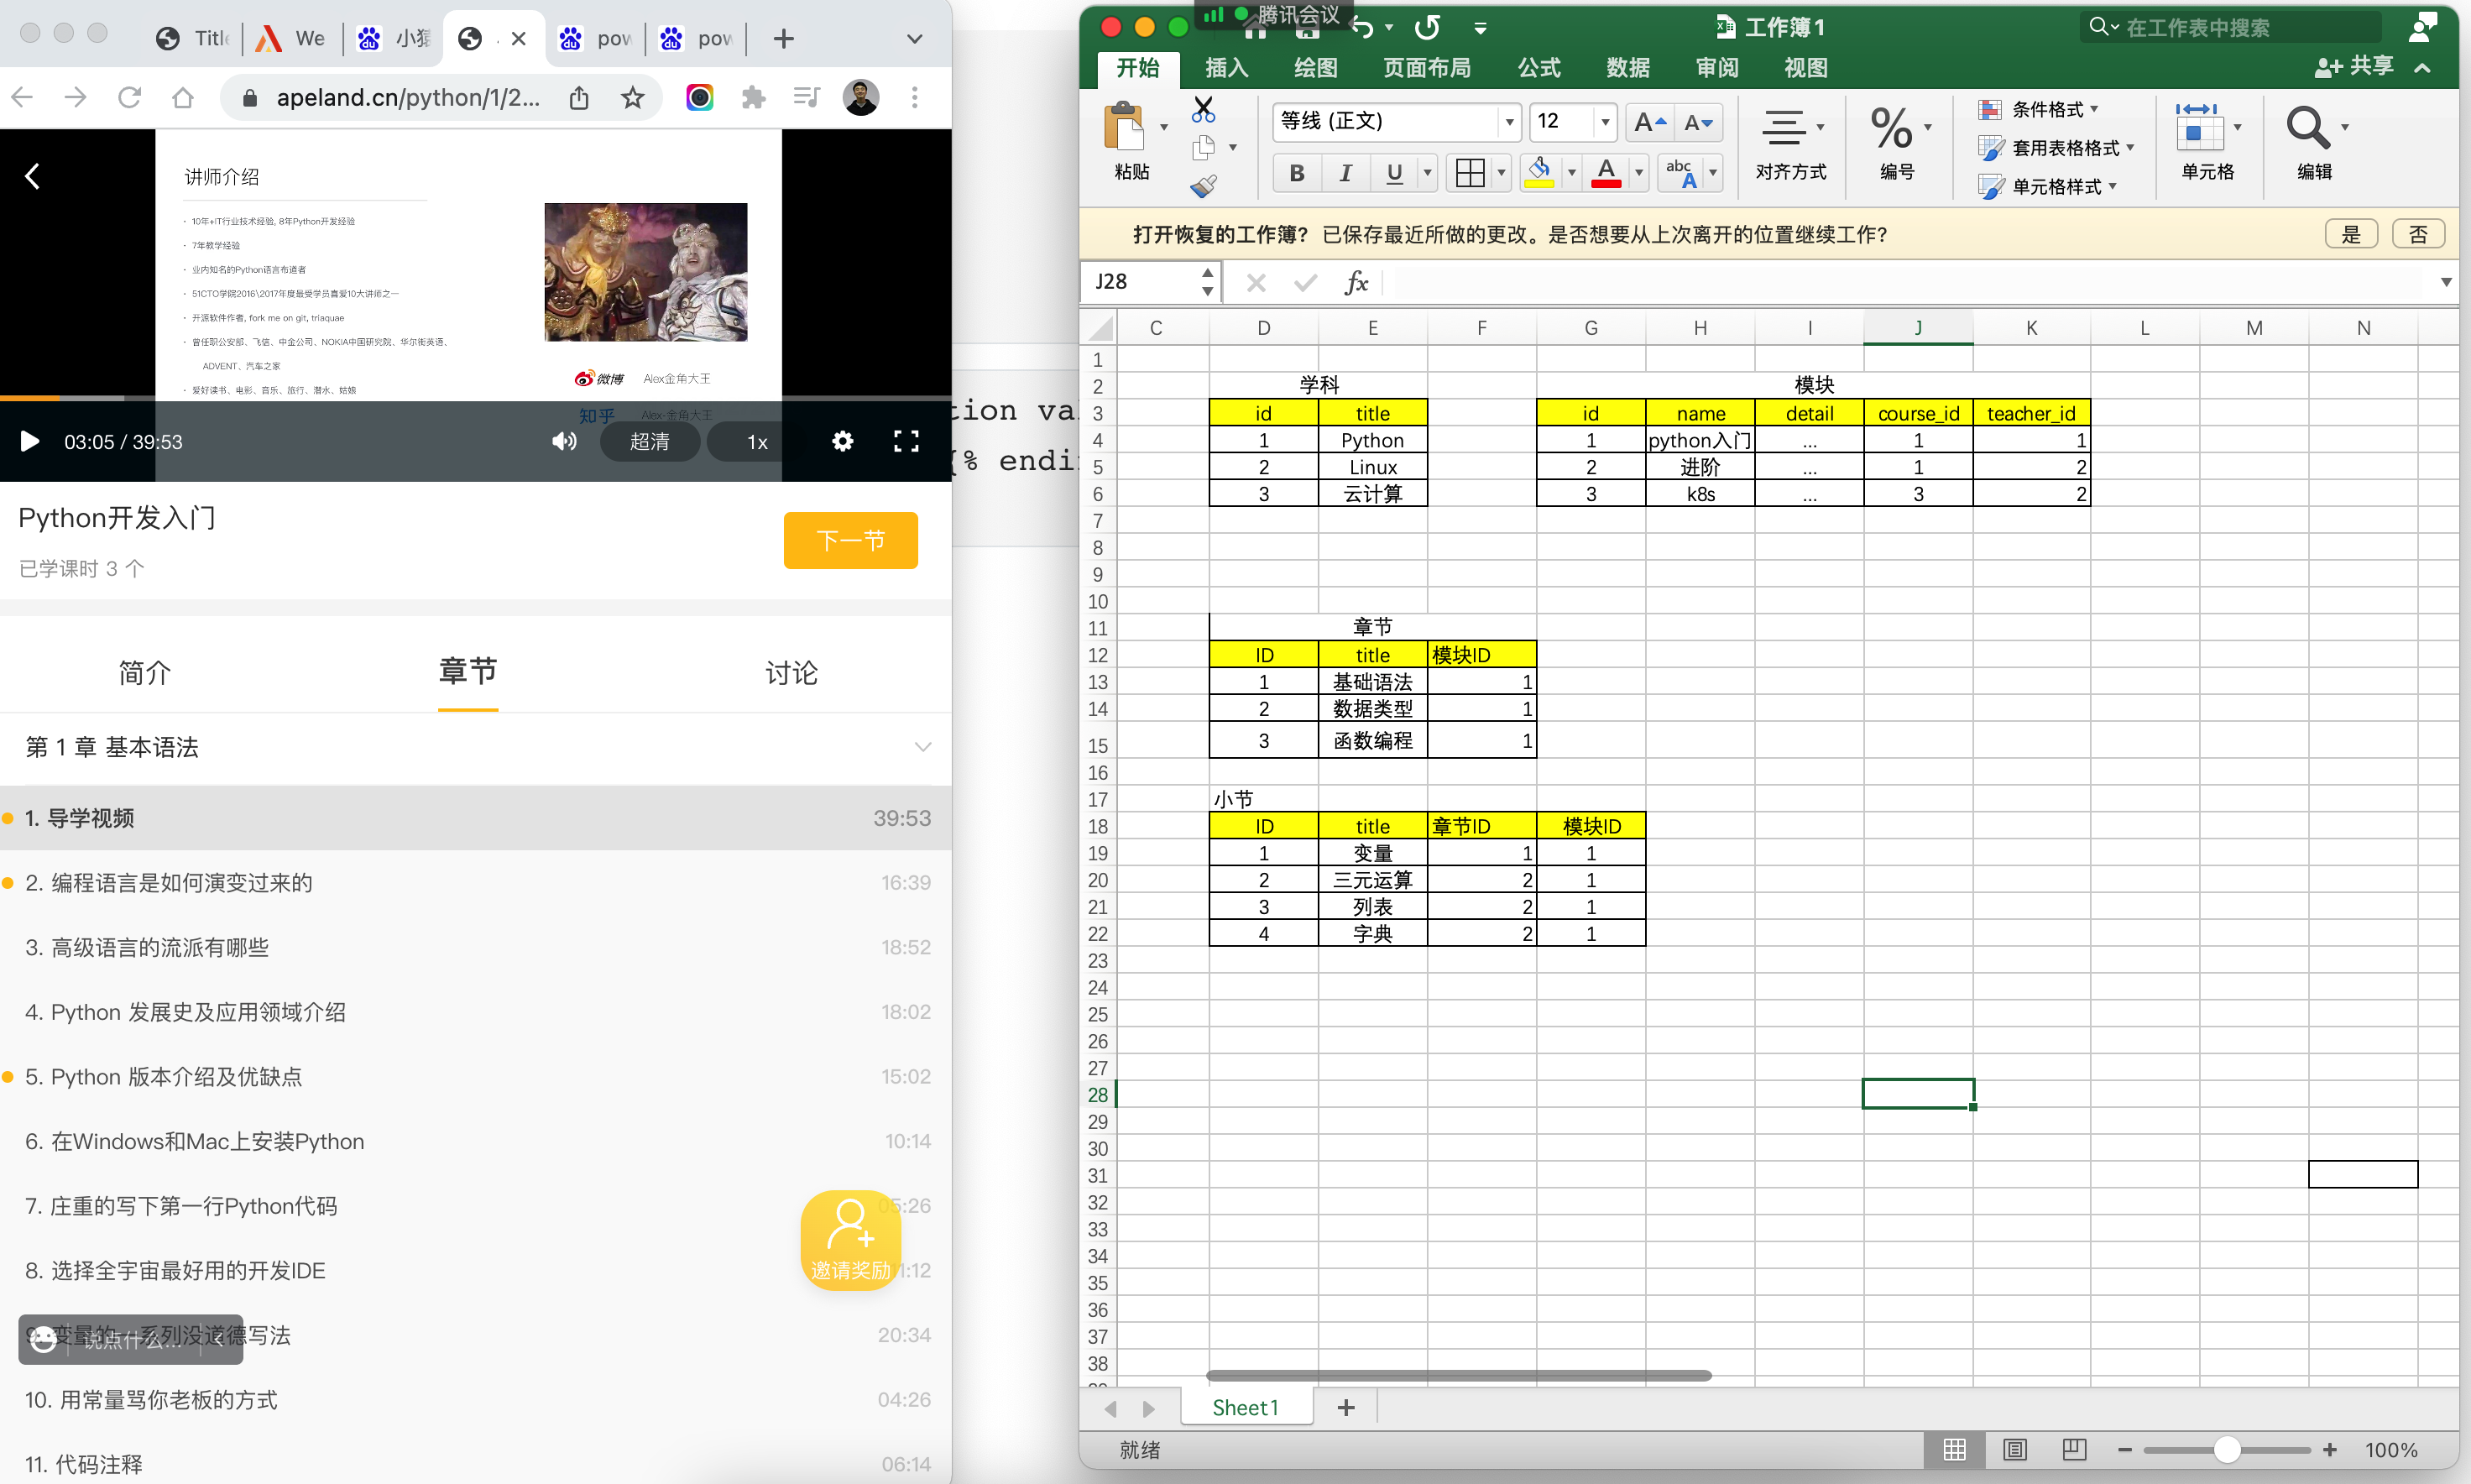Viewport: 2471px width, 1484px height.
Task: Click the zoom slider in Excel status bar
Action: click(2226, 1450)
